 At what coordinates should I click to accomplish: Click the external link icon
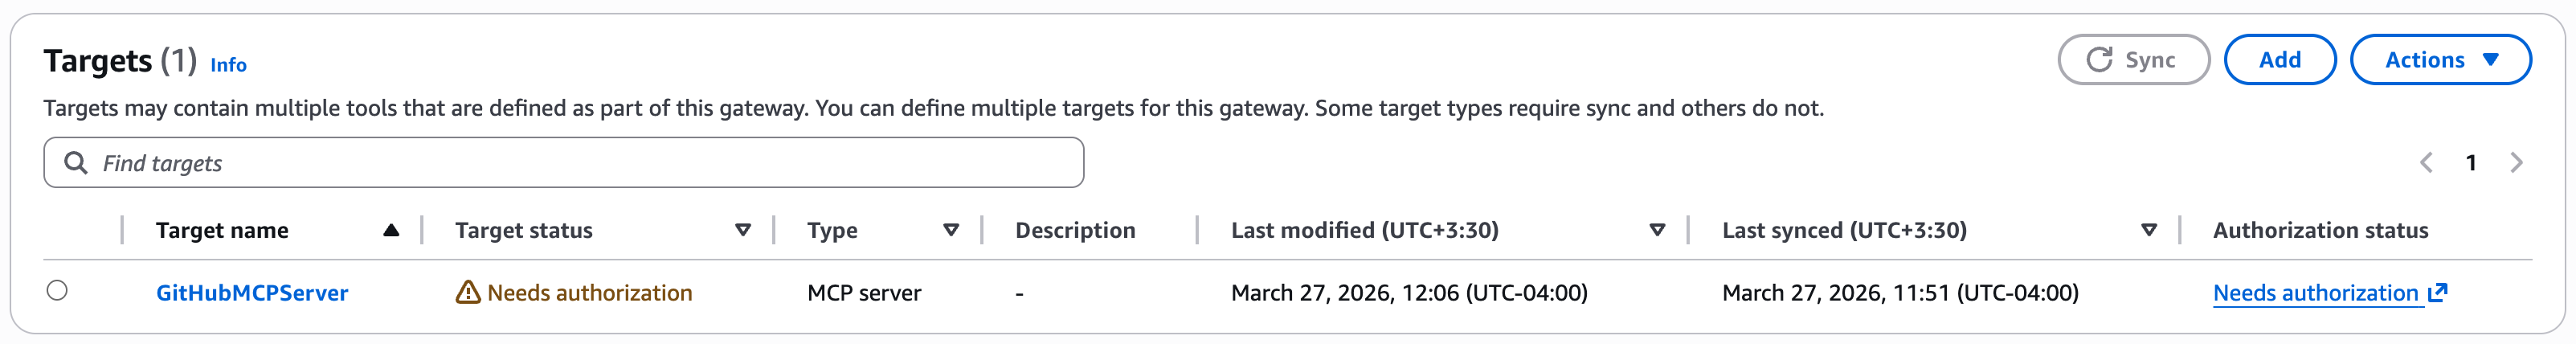(2438, 292)
